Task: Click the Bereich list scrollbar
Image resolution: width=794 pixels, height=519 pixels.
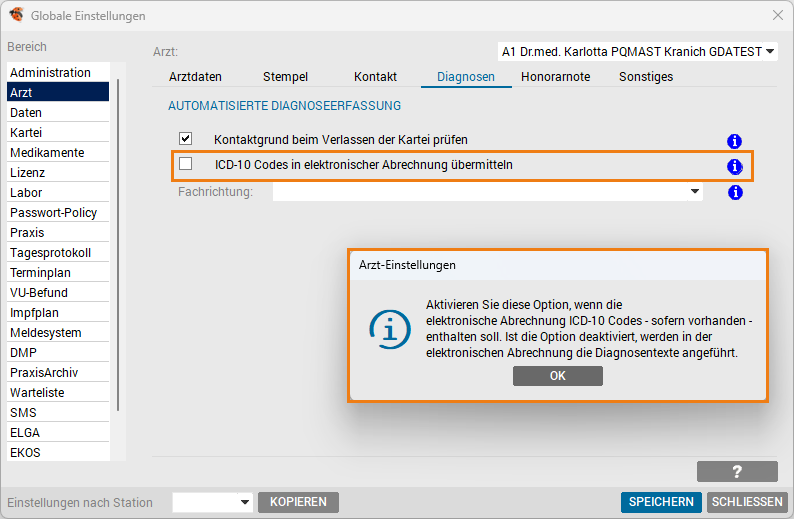Action: 119,240
